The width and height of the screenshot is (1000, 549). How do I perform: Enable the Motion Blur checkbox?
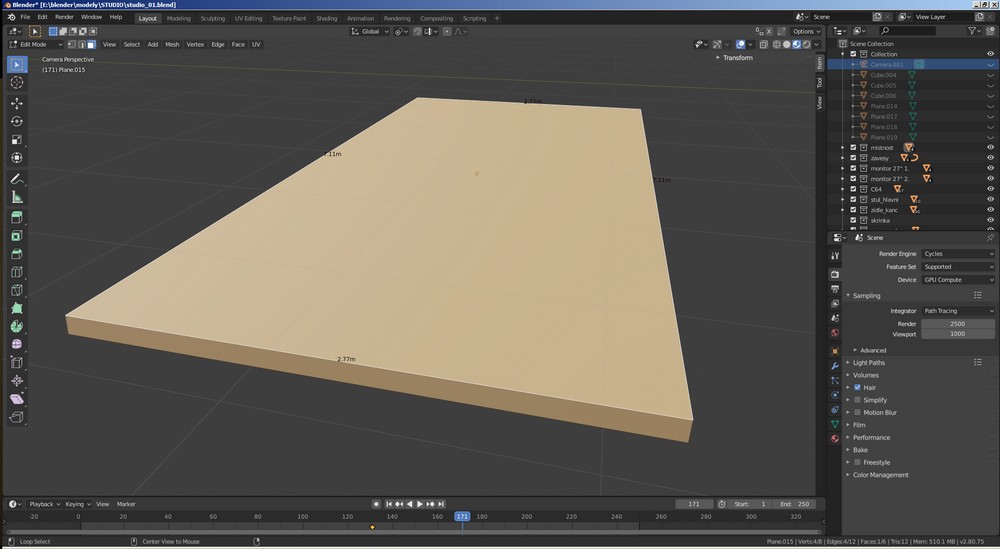(x=857, y=412)
